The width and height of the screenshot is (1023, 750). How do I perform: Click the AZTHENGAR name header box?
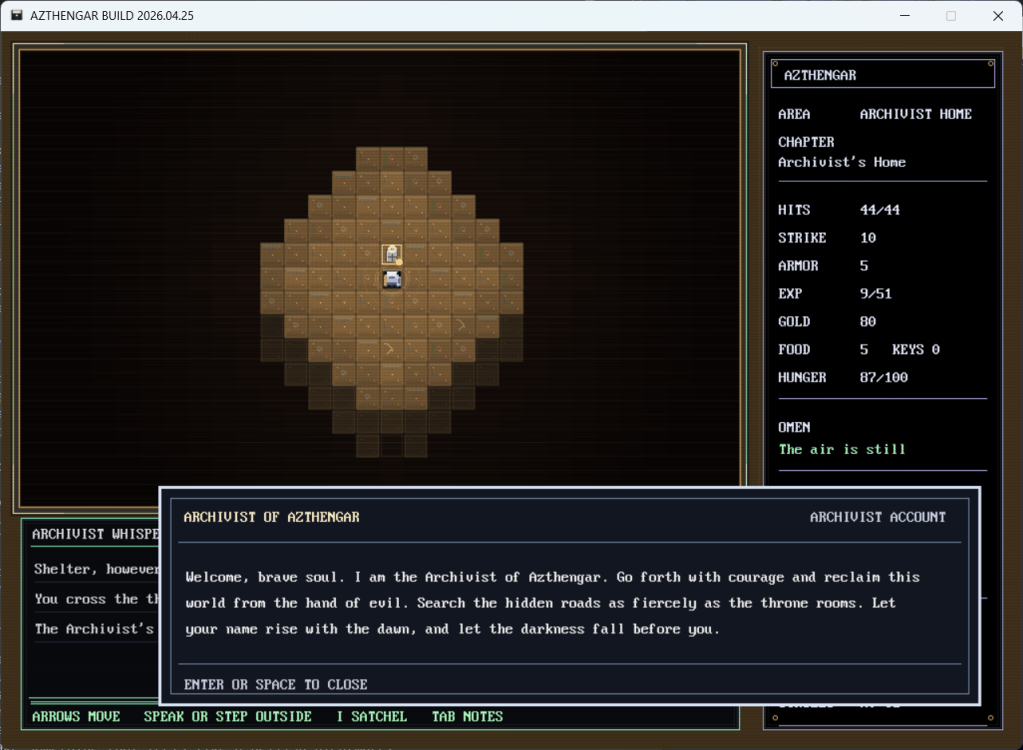[881, 74]
